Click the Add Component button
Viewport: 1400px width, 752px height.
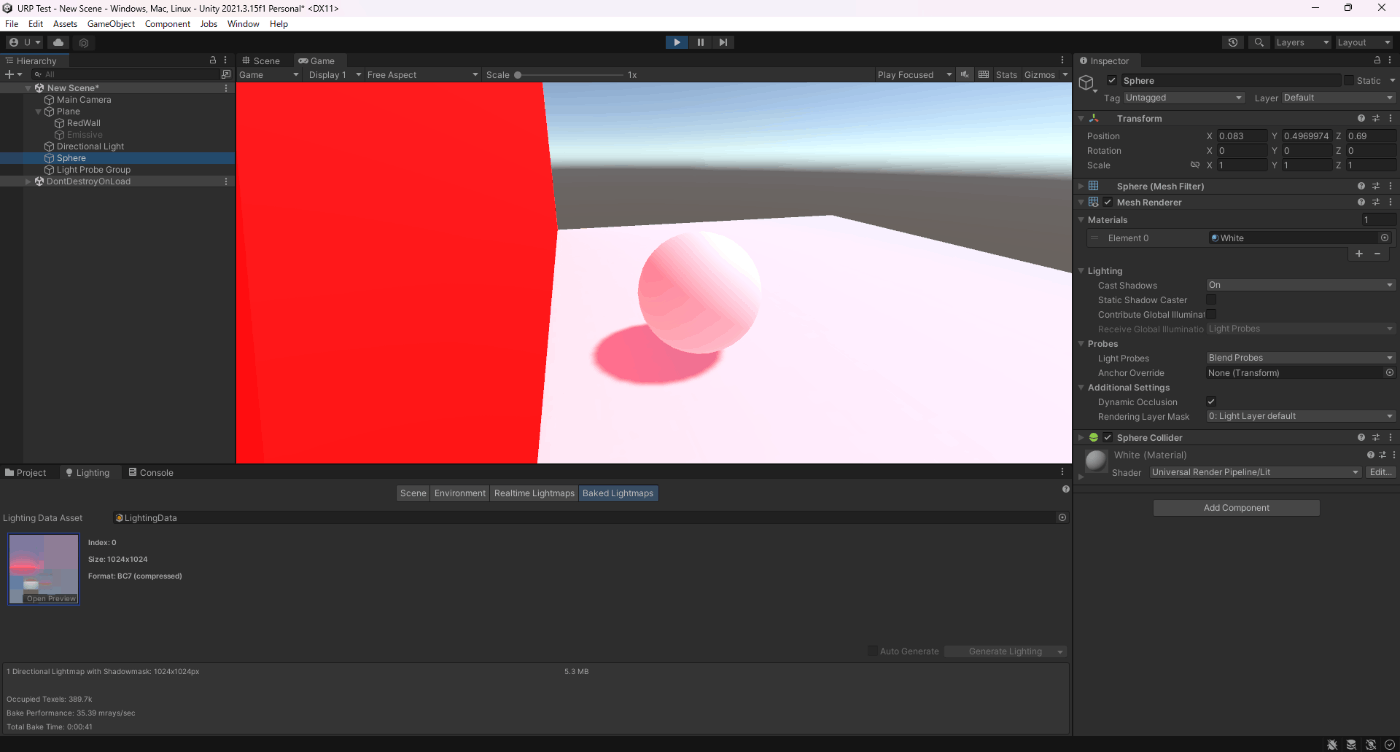tap(1236, 508)
